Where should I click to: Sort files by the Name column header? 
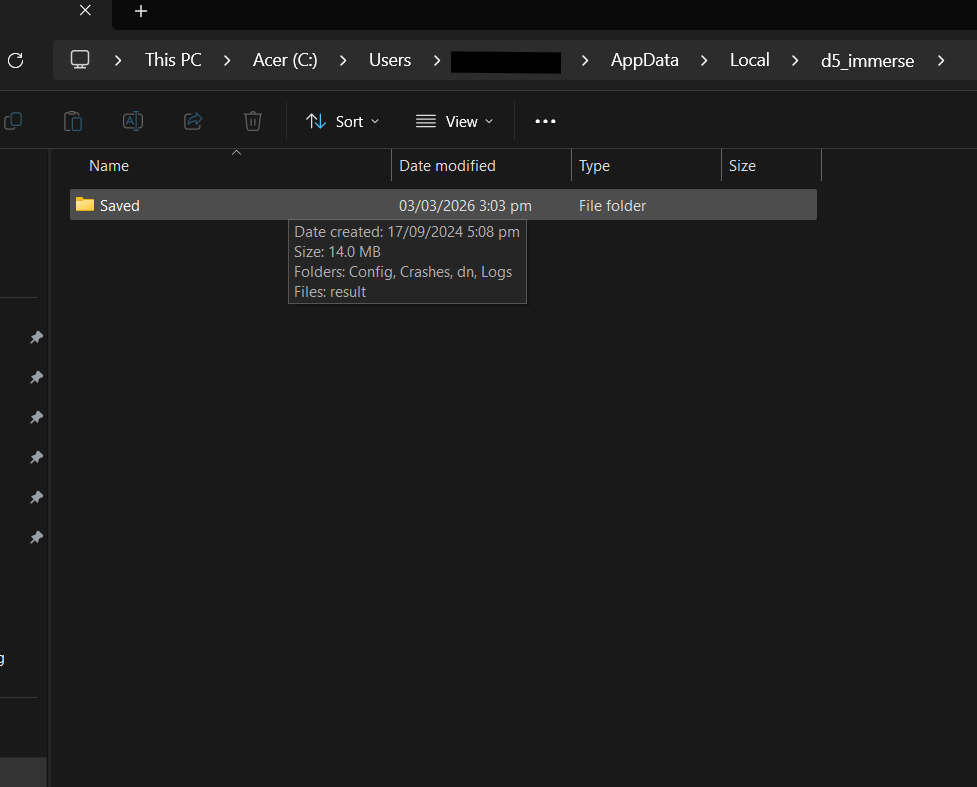click(109, 166)
